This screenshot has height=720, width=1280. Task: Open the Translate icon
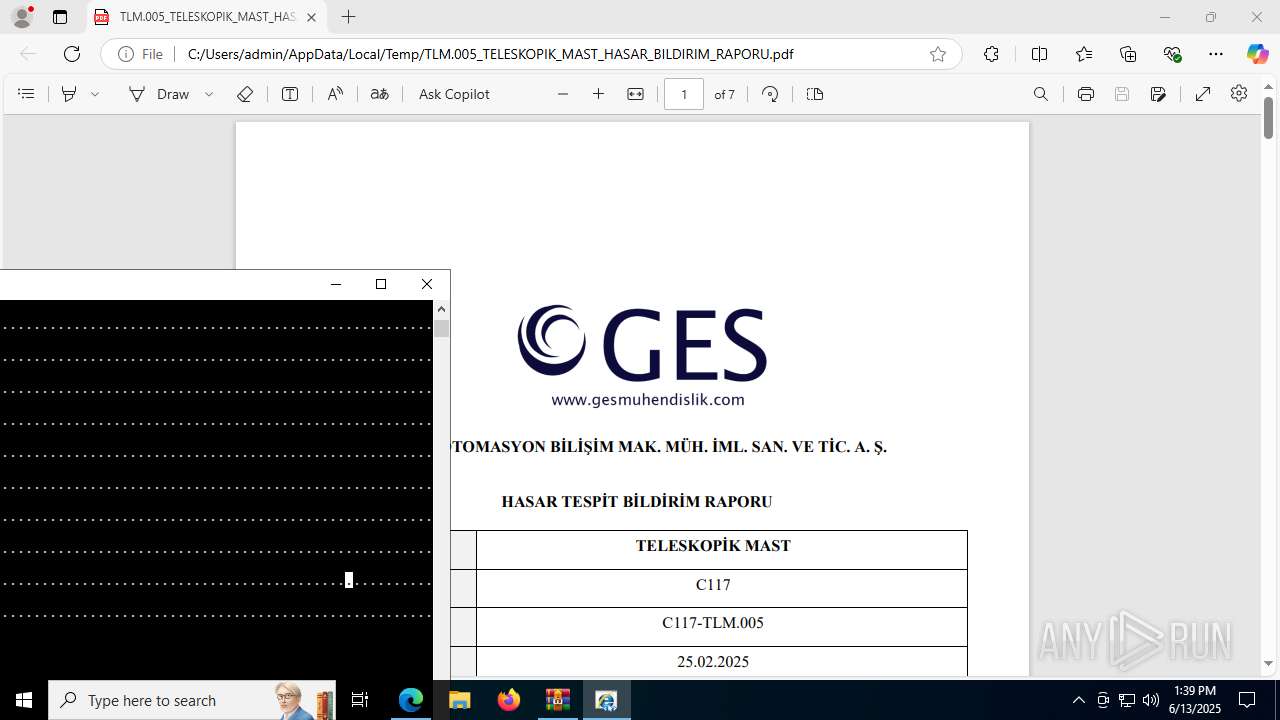click(379, 94)
